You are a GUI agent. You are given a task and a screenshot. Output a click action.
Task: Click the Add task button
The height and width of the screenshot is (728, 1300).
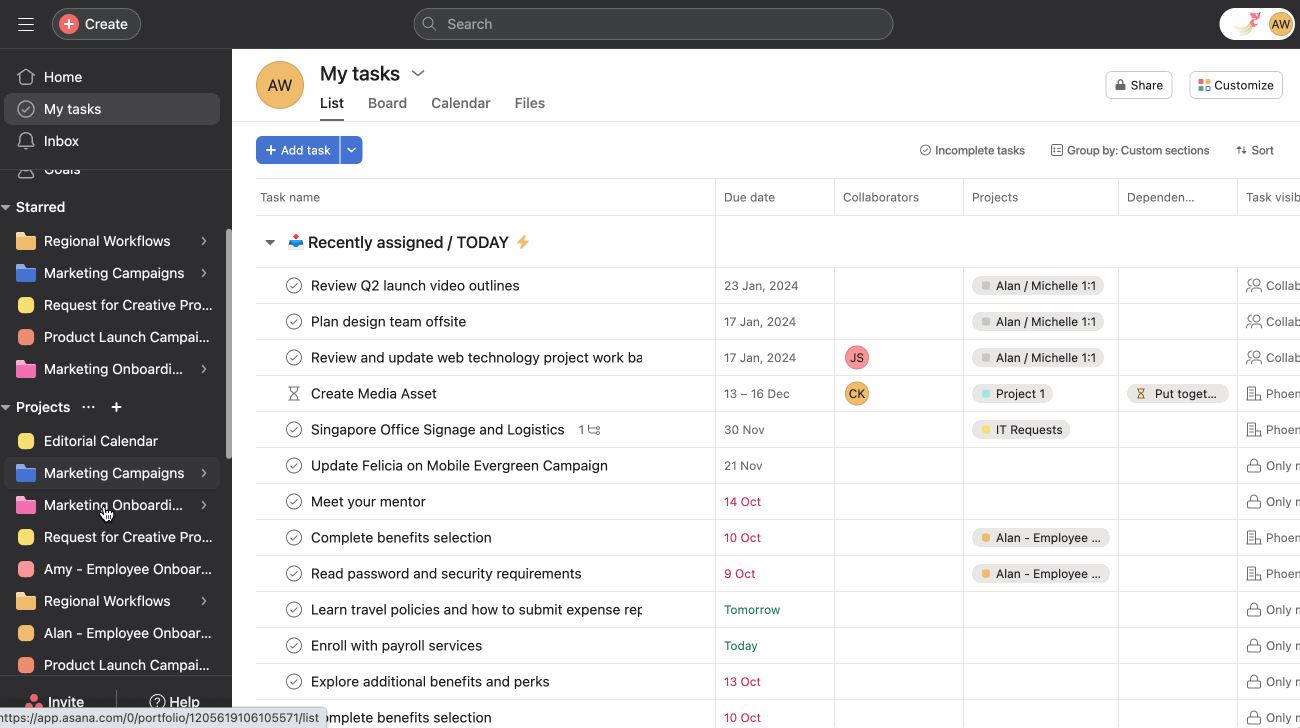click(298, 150)
